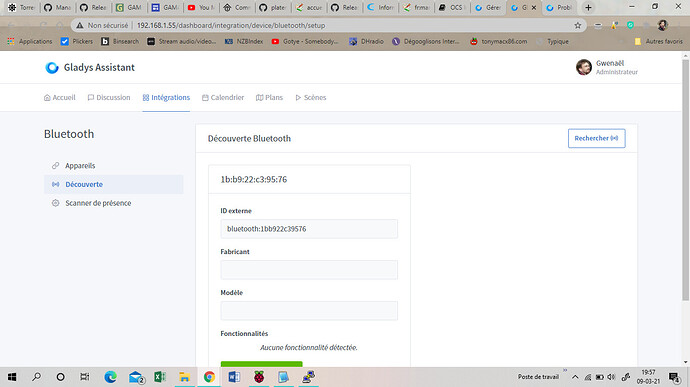Viewport: 690px width, 387px height.
Task: Switch to Chrome on the taskbar
Action: 209,377
